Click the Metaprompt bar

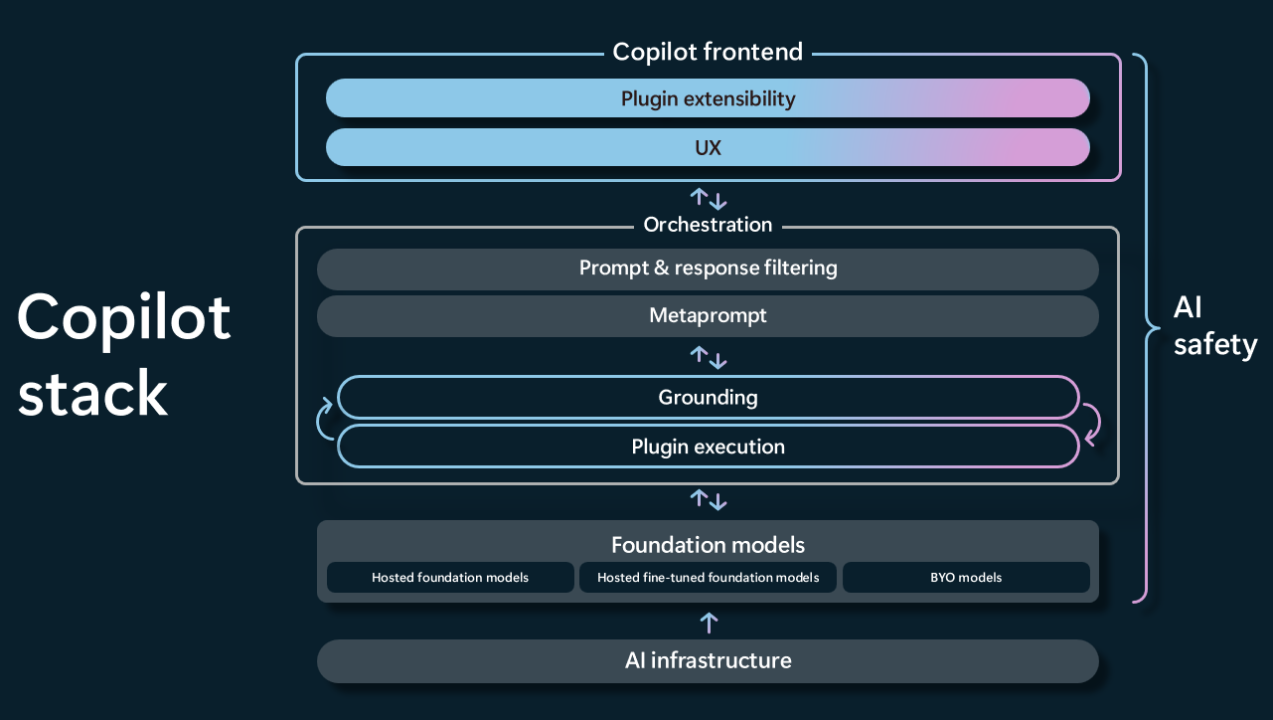[x=707, y=316]
